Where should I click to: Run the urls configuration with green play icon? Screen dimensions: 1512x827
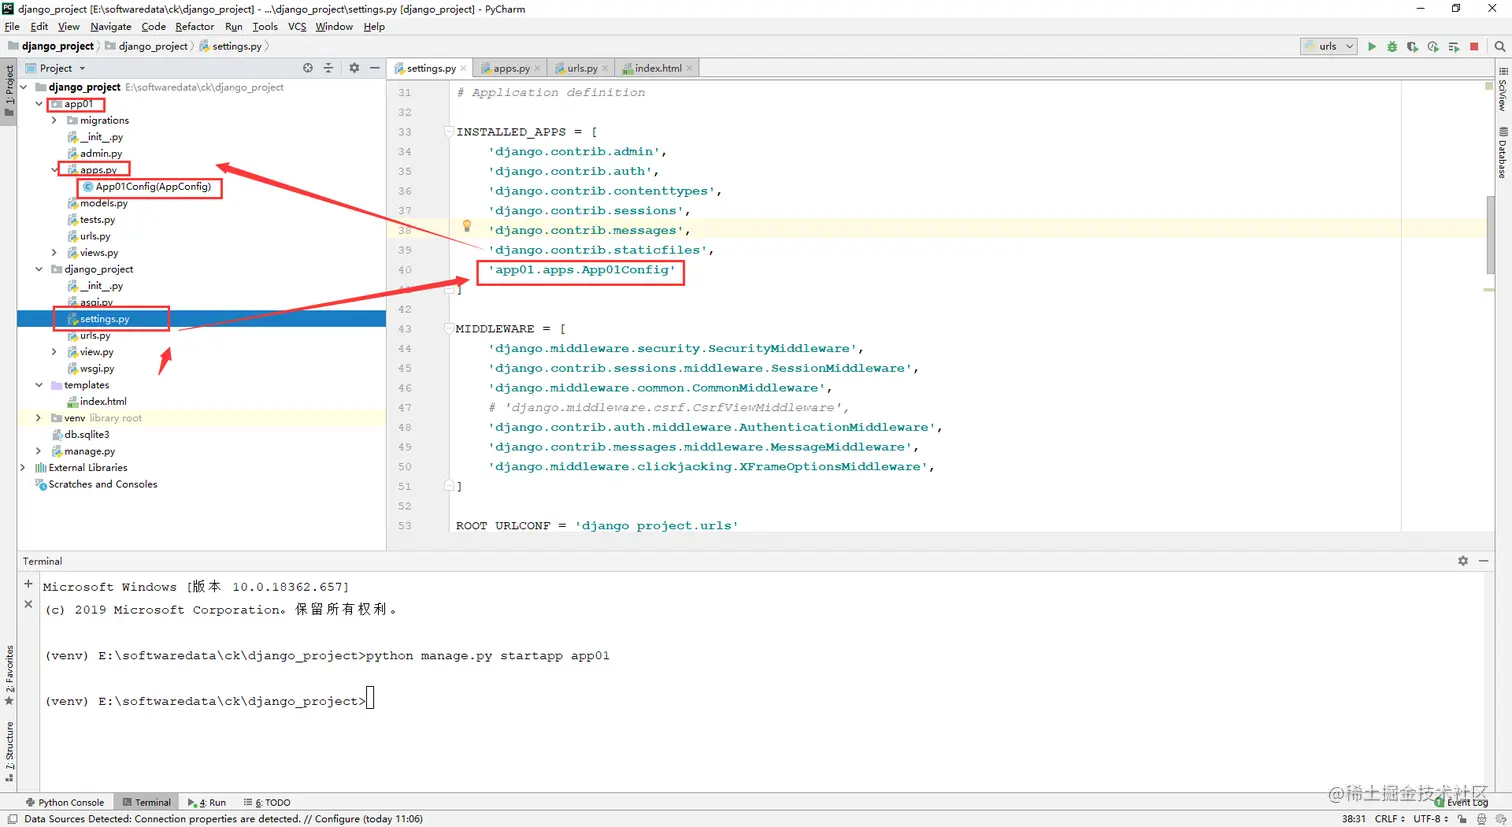(1371, 46)
